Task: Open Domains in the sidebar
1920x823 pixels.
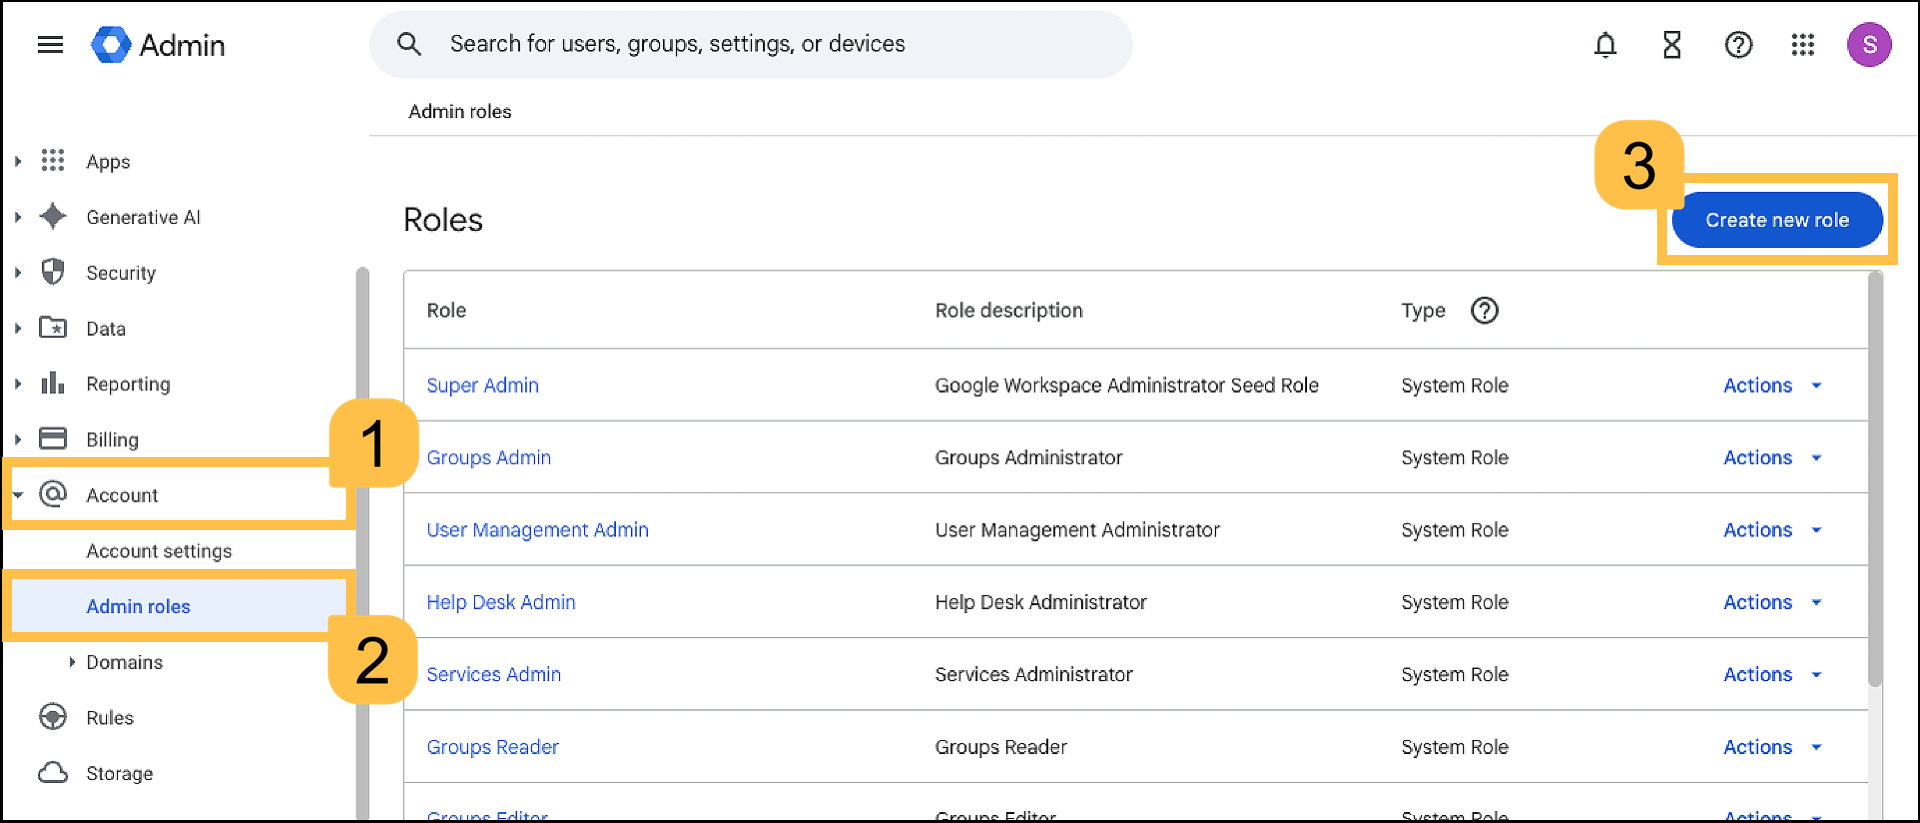Action: click(124, 662)
